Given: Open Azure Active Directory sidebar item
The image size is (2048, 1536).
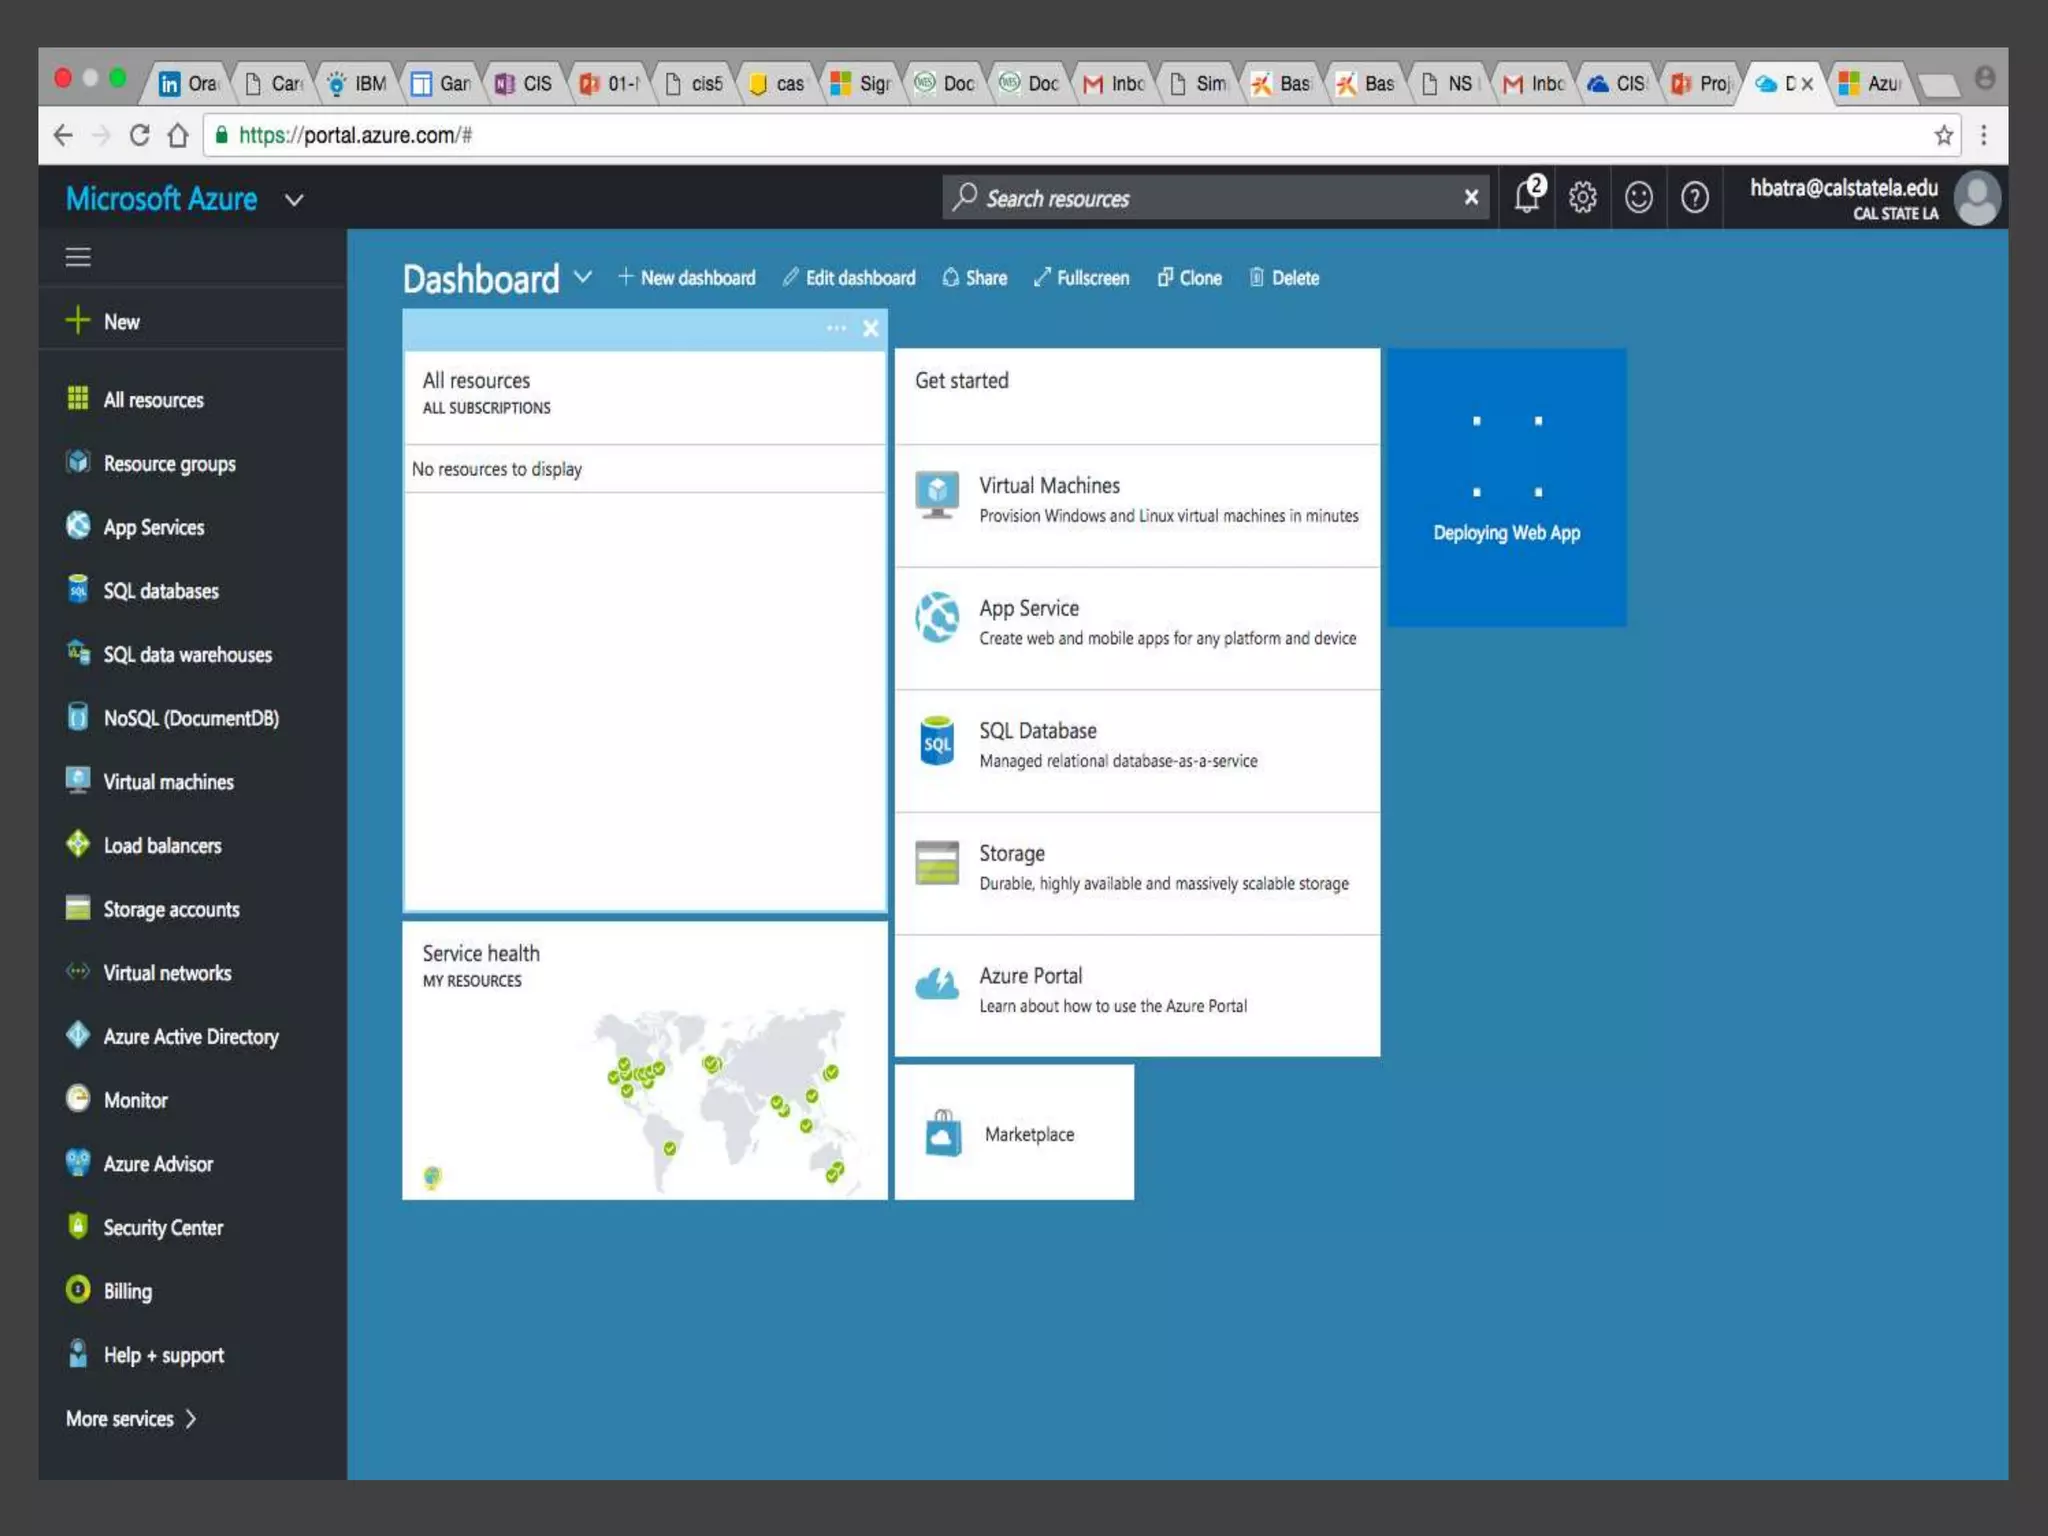Looking at the screenshot, I should click(190, 1037).
